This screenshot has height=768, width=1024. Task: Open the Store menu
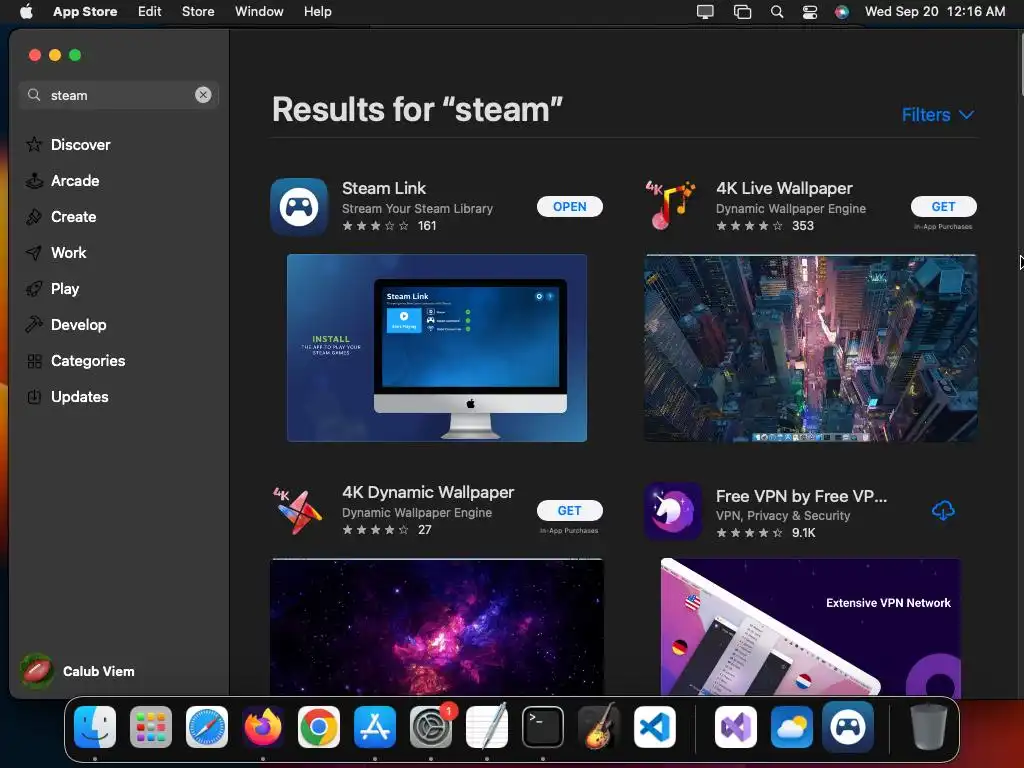198,11
